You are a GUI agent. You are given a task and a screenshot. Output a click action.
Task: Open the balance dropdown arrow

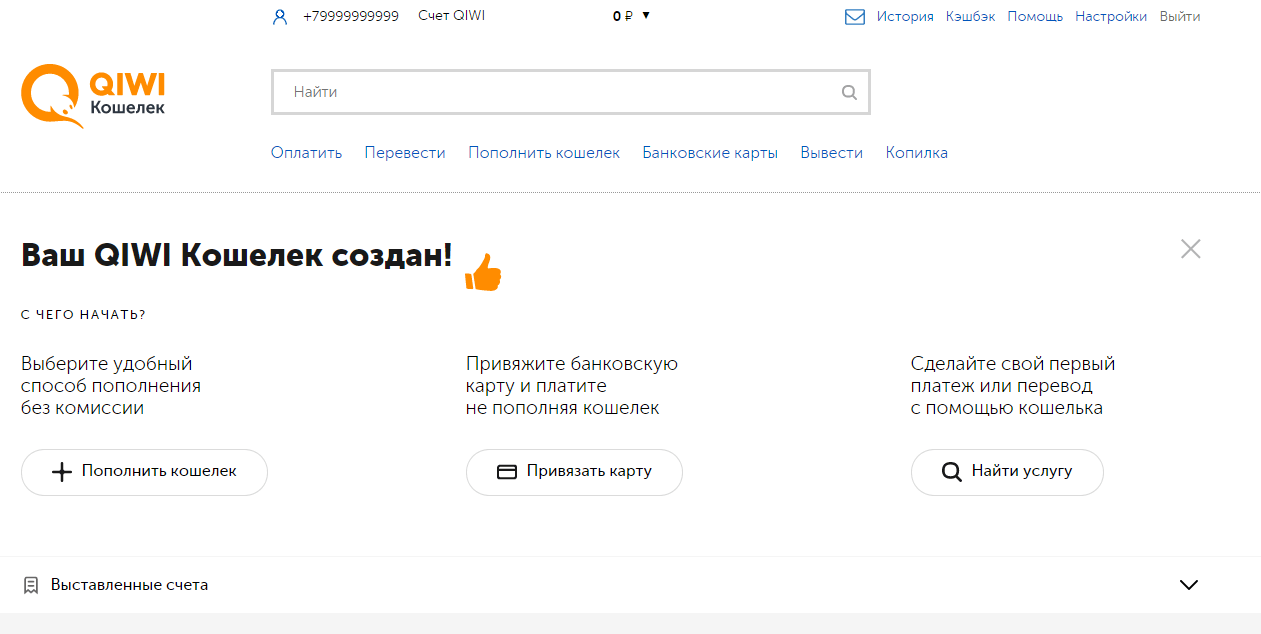click(646, 16)
